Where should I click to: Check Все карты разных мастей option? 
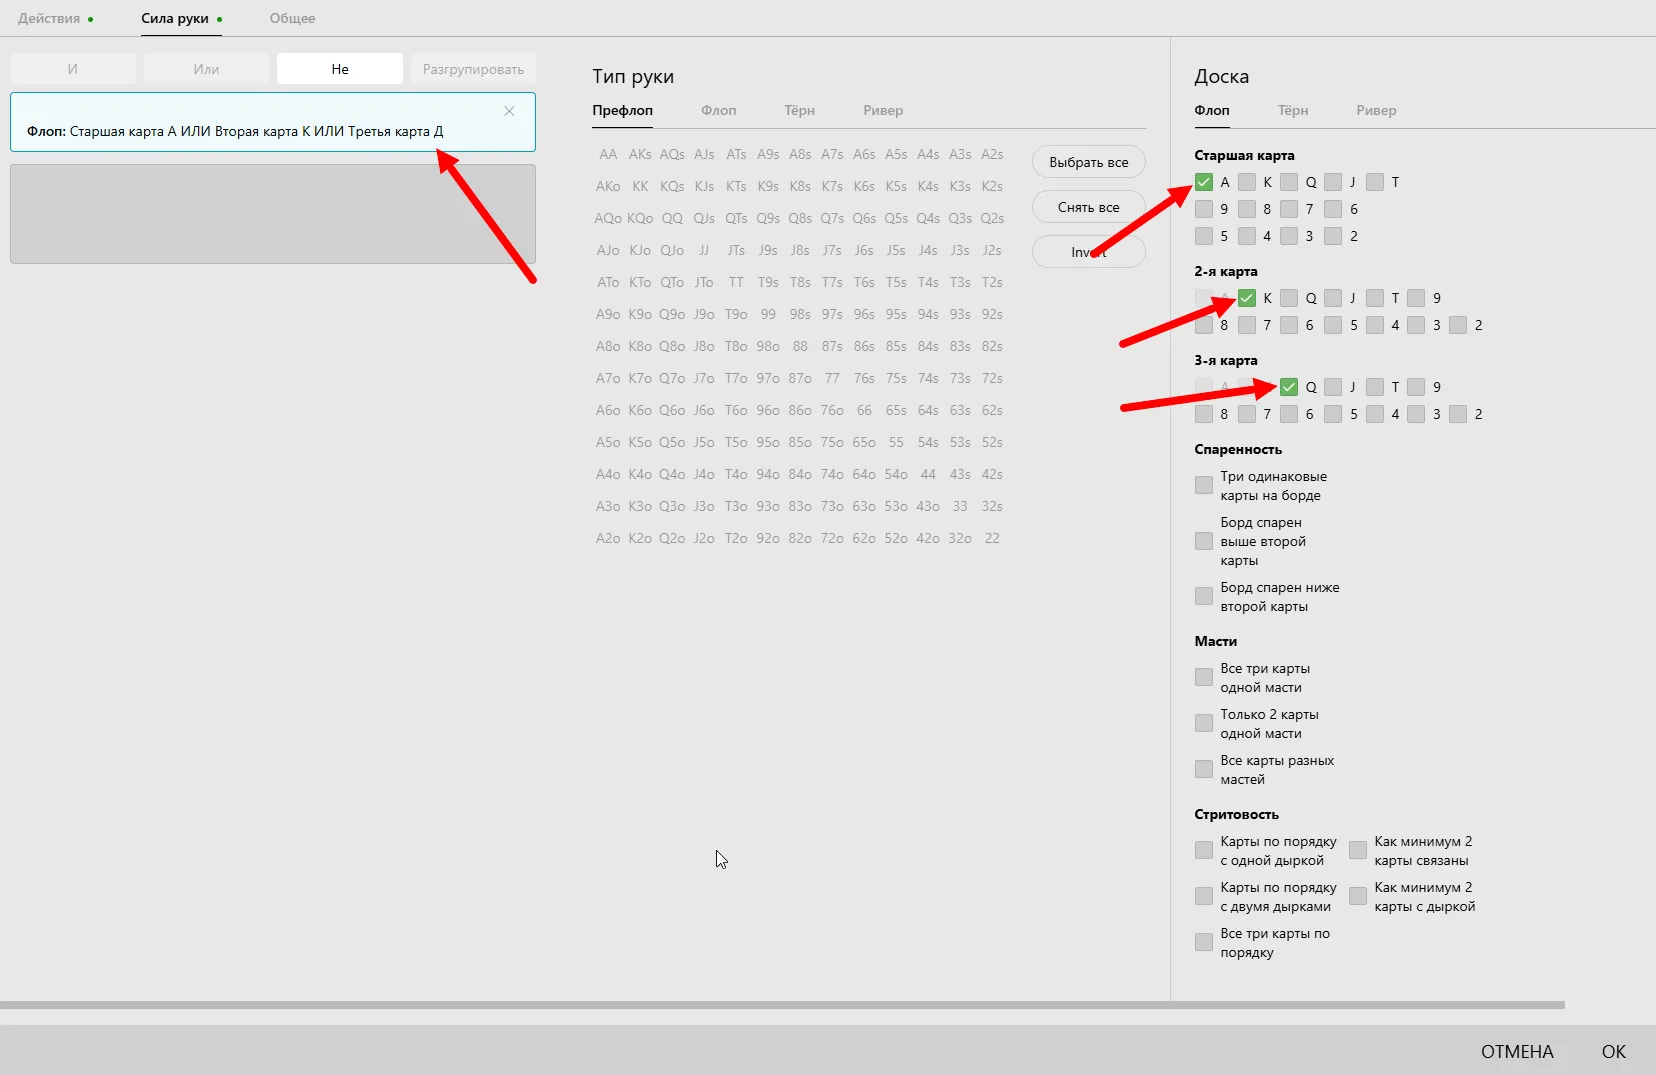[x=1204, y=770]
